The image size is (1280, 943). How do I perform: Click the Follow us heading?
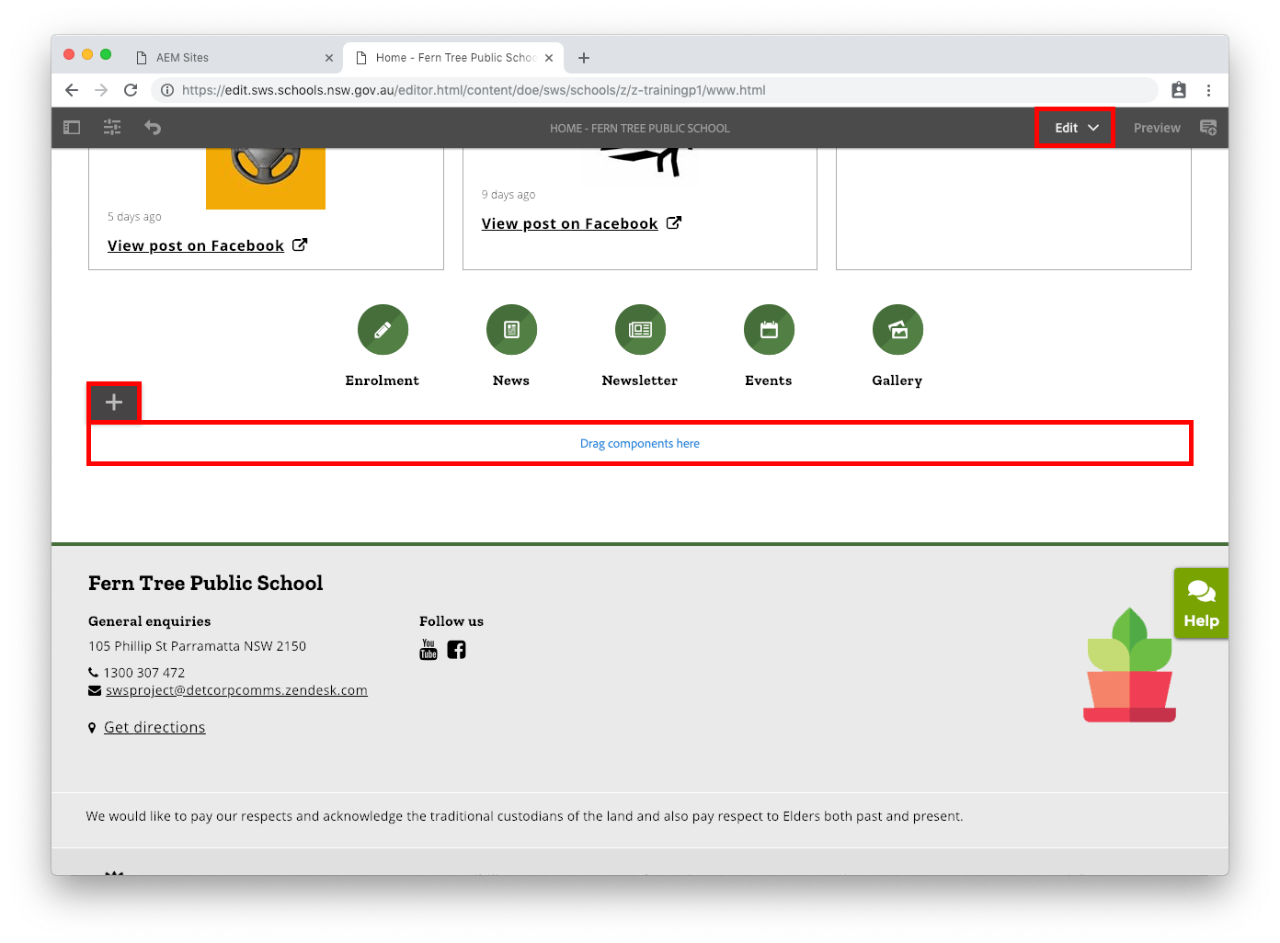click(x=451, y=621)
